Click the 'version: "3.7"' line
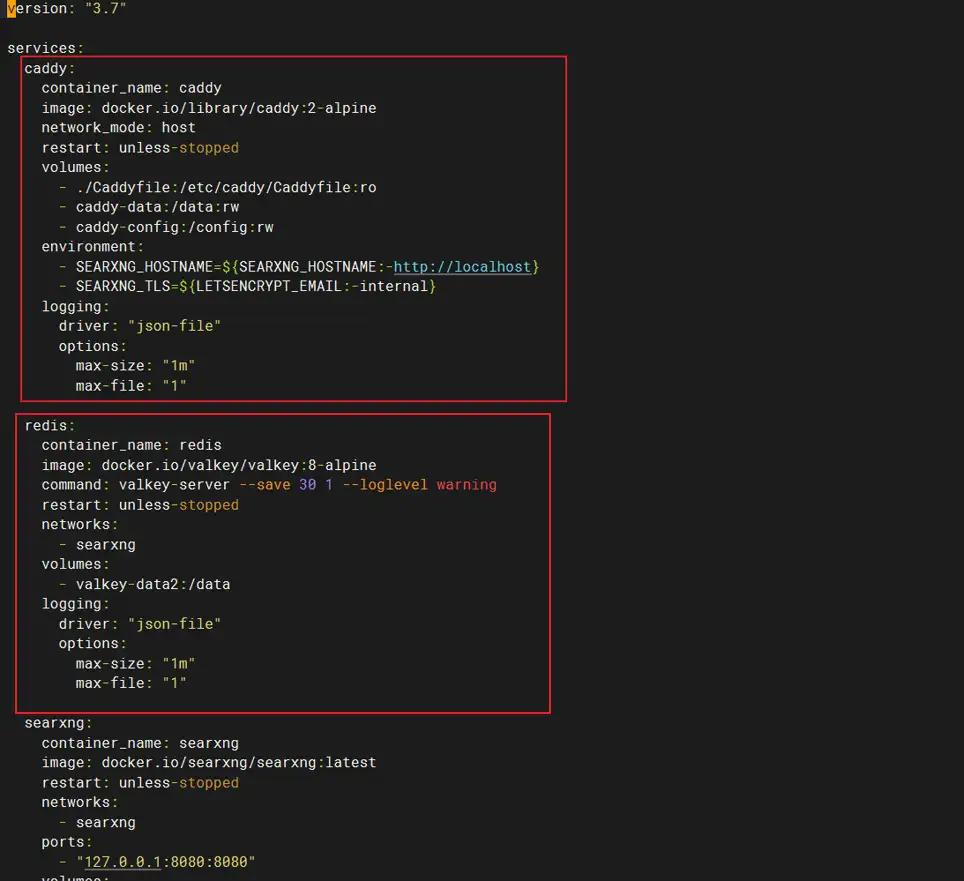The height and width of the screenshot is (881, 964). tap(66, 9)
